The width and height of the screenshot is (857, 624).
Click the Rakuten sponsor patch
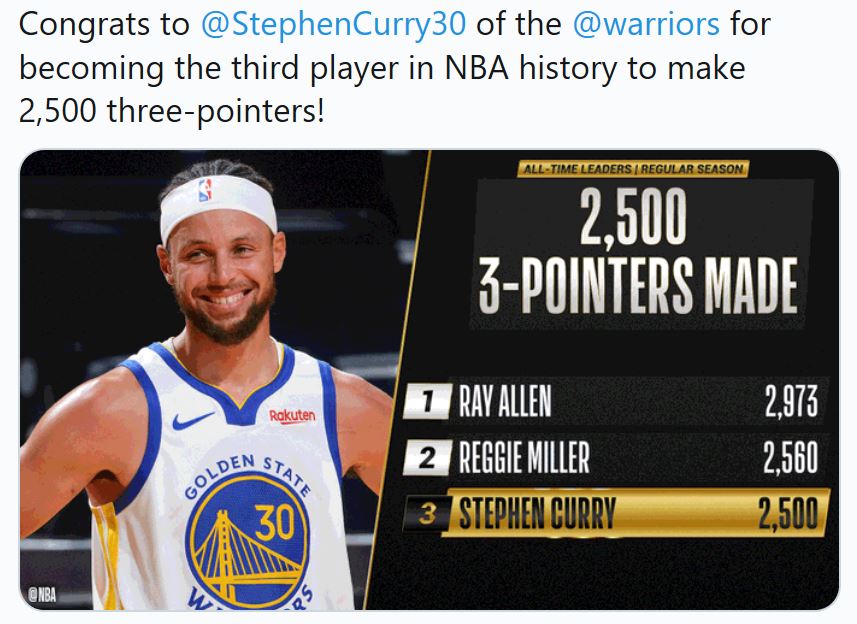(292, 416)
